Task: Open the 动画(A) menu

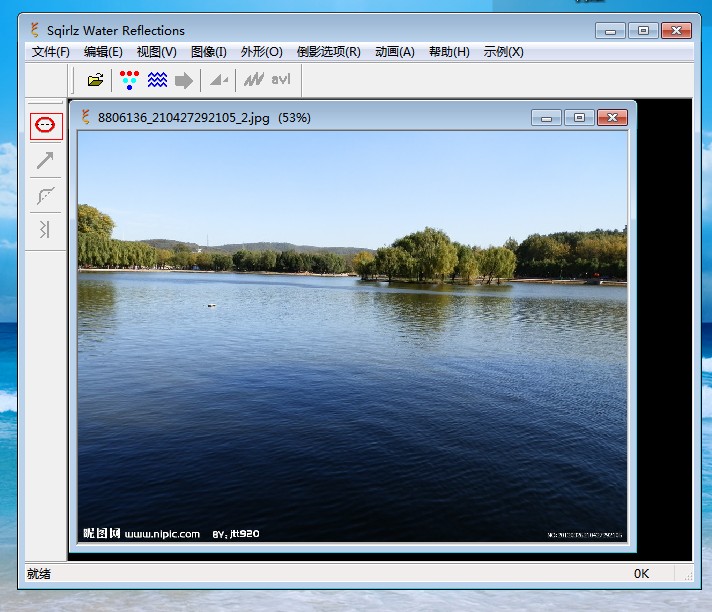Action: click(x=394, y=52)
